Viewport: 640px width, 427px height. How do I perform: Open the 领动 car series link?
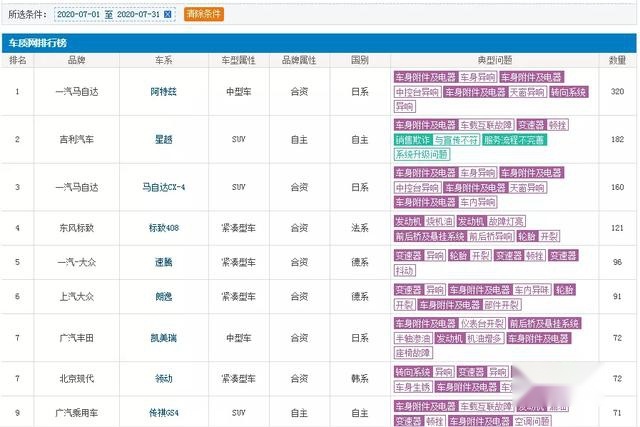pos(164,379)
